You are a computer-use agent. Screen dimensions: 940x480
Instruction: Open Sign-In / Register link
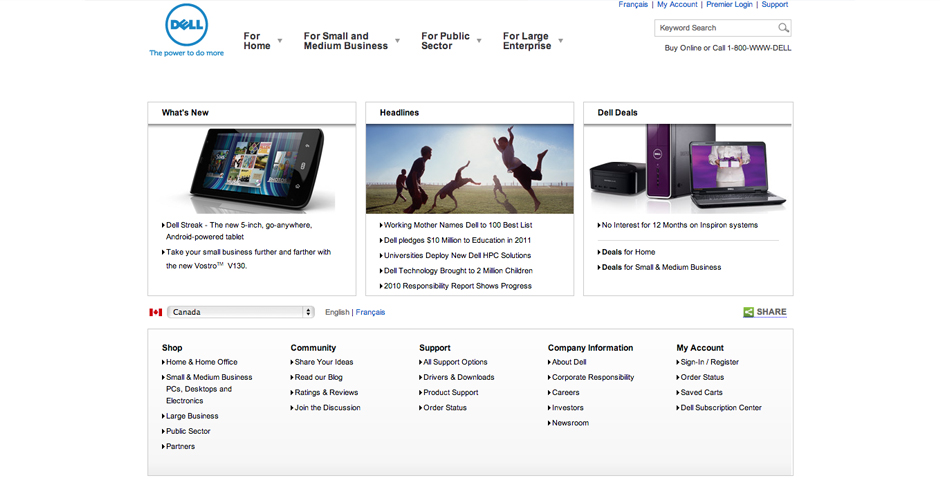[x=709, y=362]
